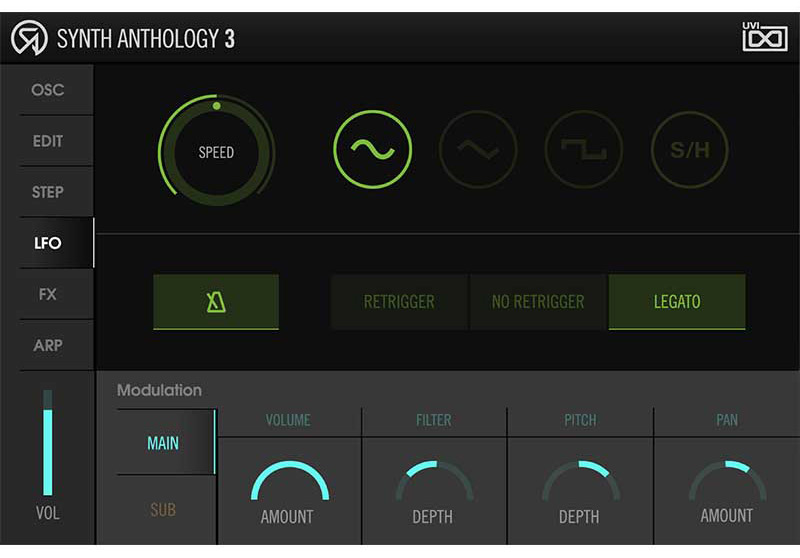Click the Synth Anthology circular logo
800x558 pixels.
click(29, 38)
